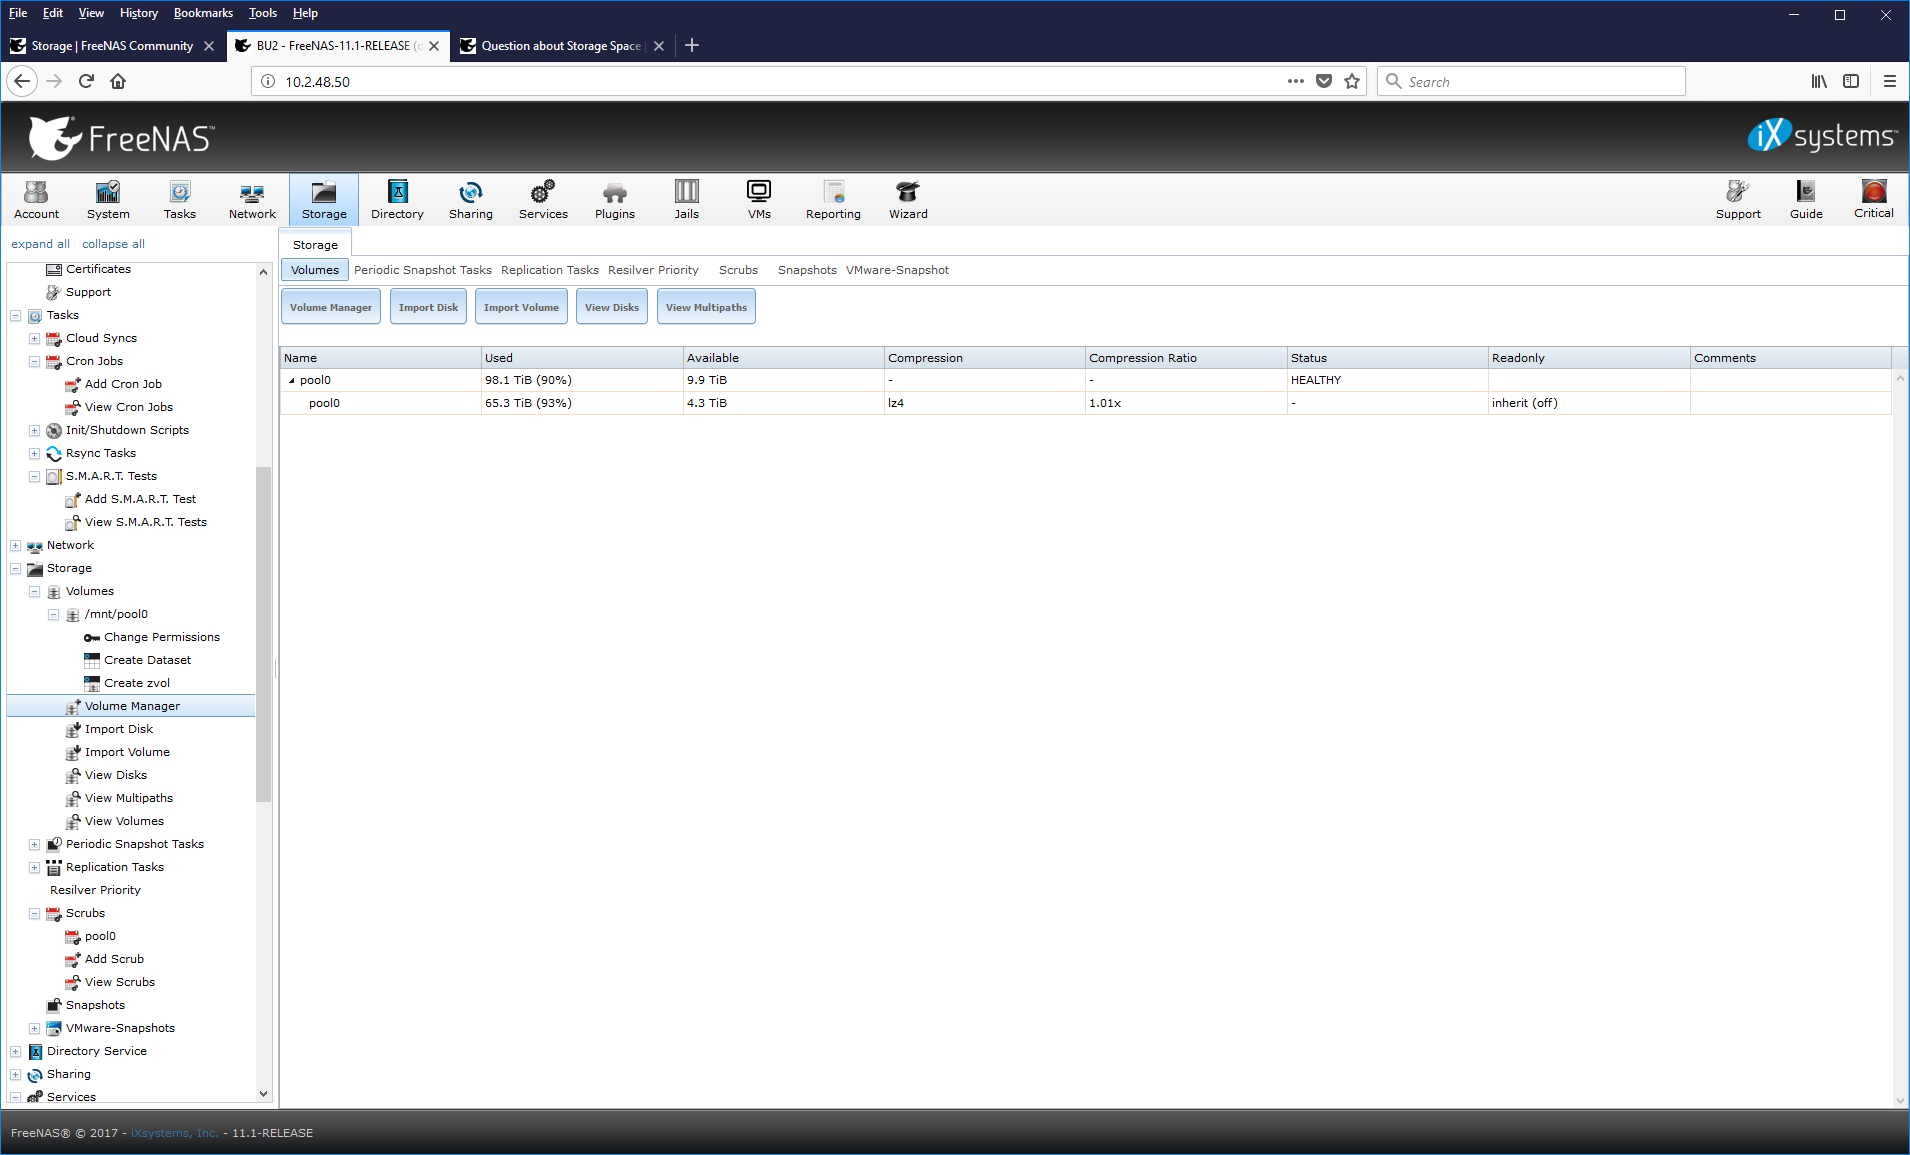The width and height of the screenshot is (1910, 1155).
Task: Click the FreeNAS logo
Action: pos(122,138)
